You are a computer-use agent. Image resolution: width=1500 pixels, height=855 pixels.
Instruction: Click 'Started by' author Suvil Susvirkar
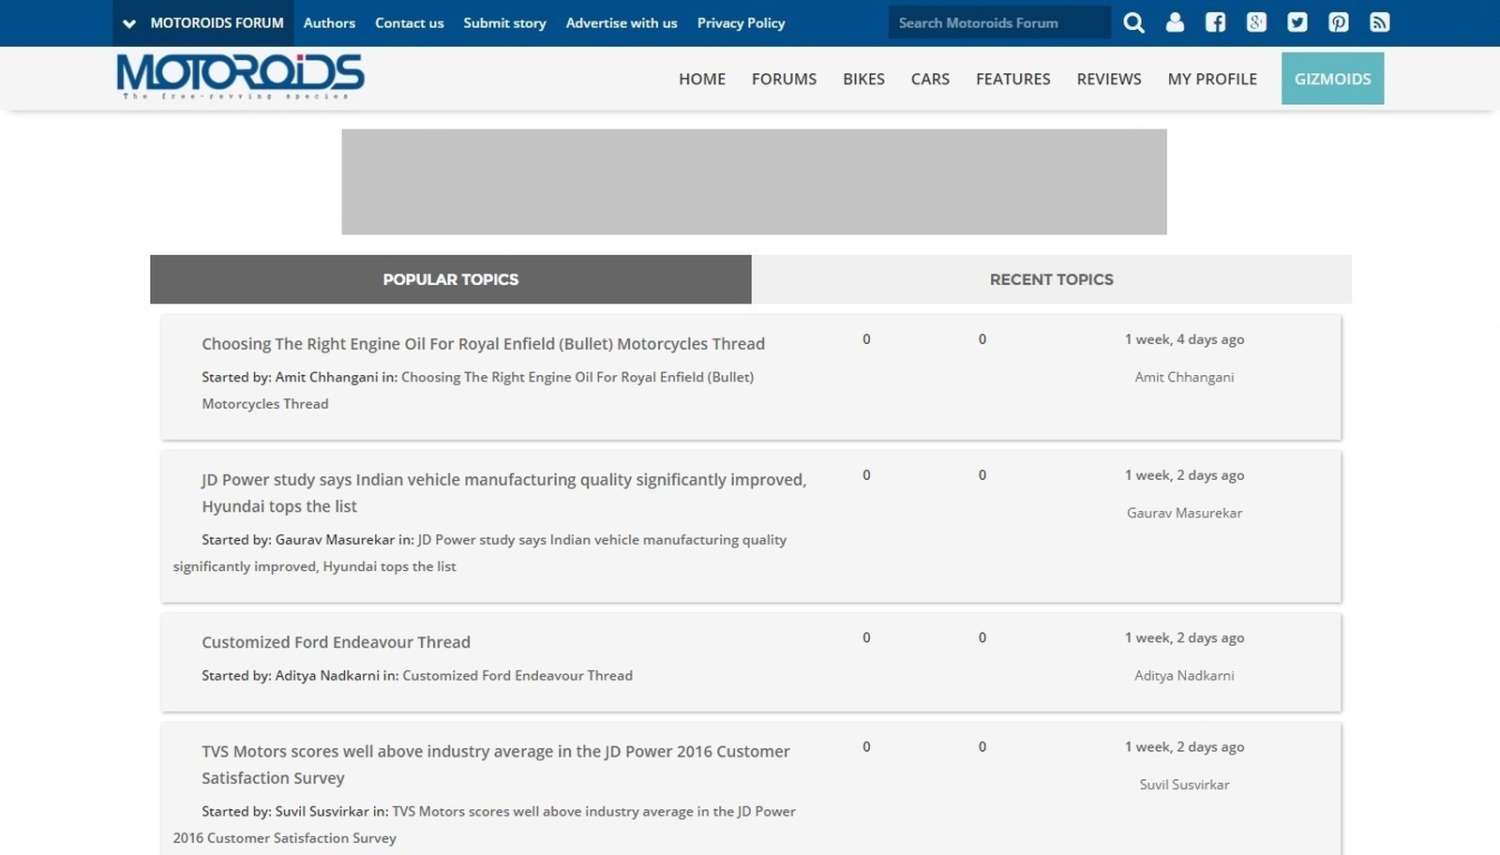click(x=322, y=811)
